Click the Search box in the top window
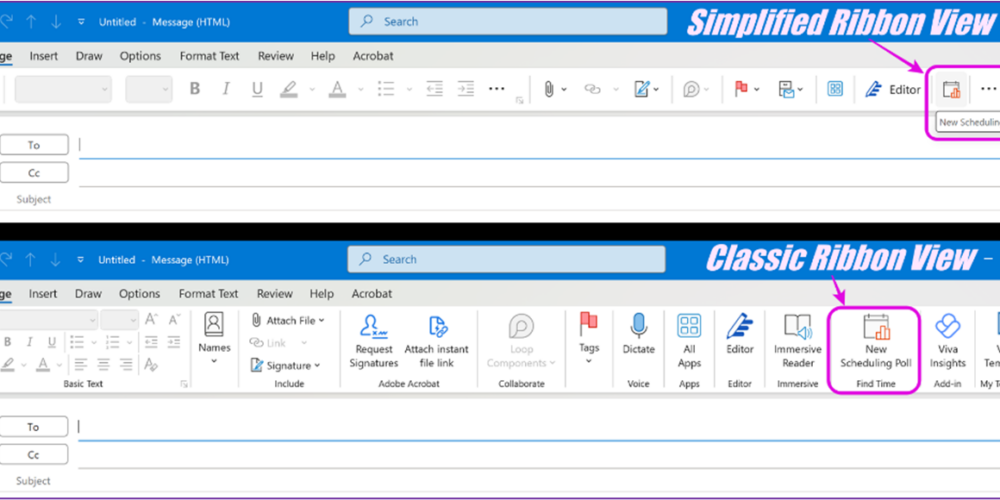Image resolution: width=1000 pixels, height=500 pixels. (508, 21)
